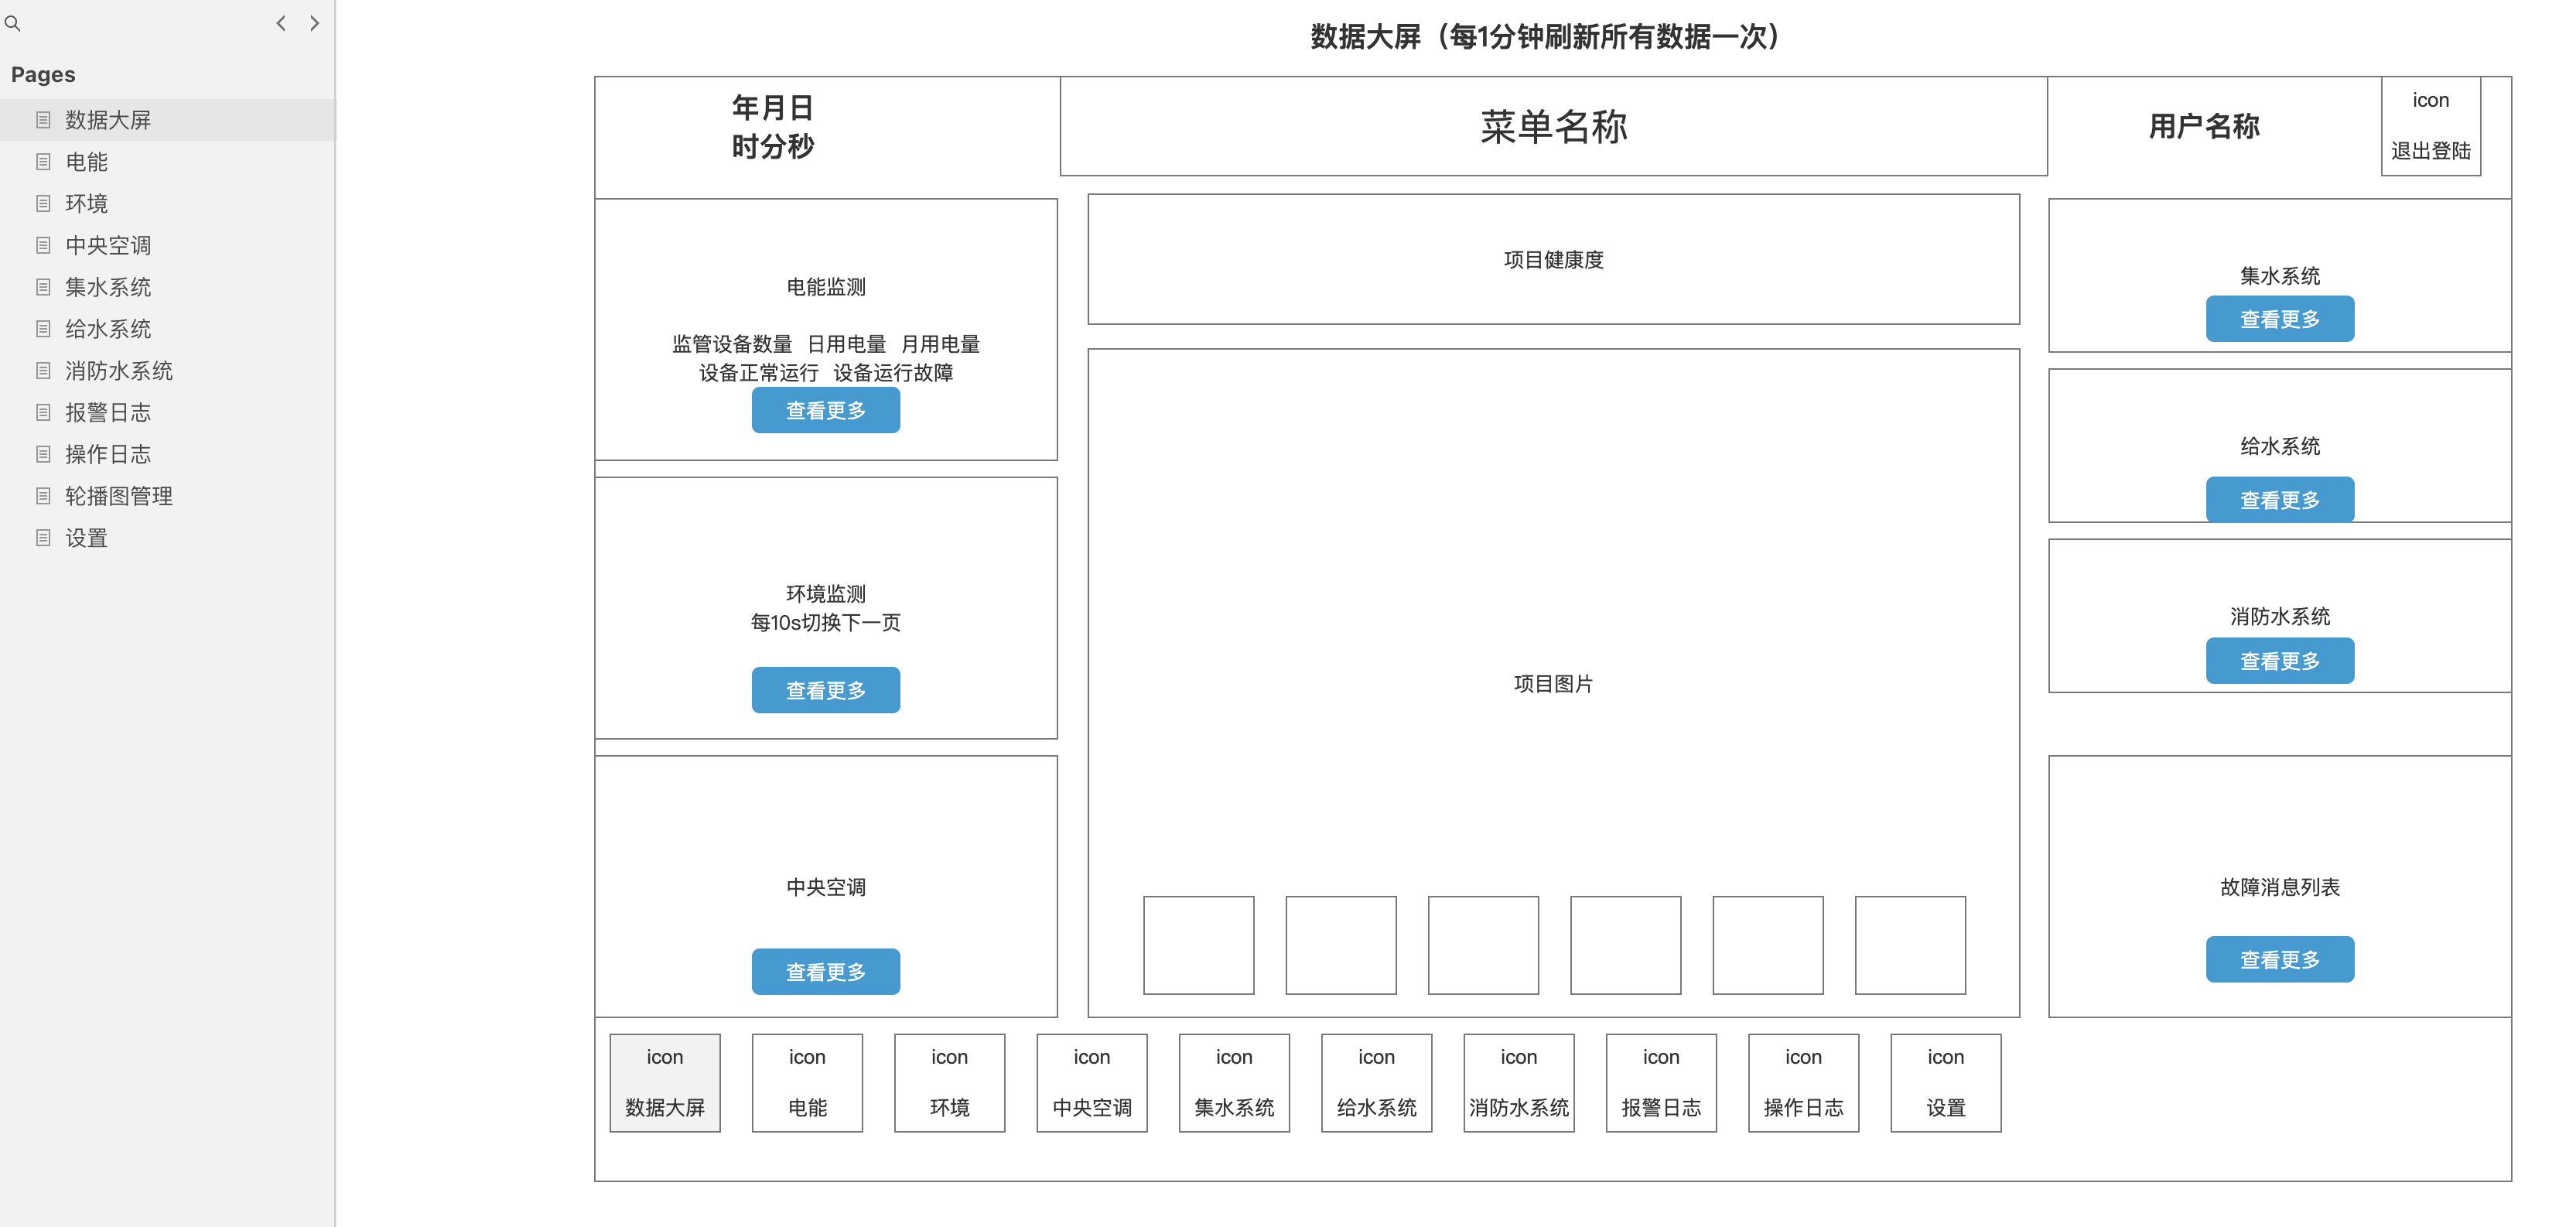Image resolution: width=2576 pixels, height=1227 pixels.
Task: Click the 故障消息列表 heading
Action: coord(2279,887)
